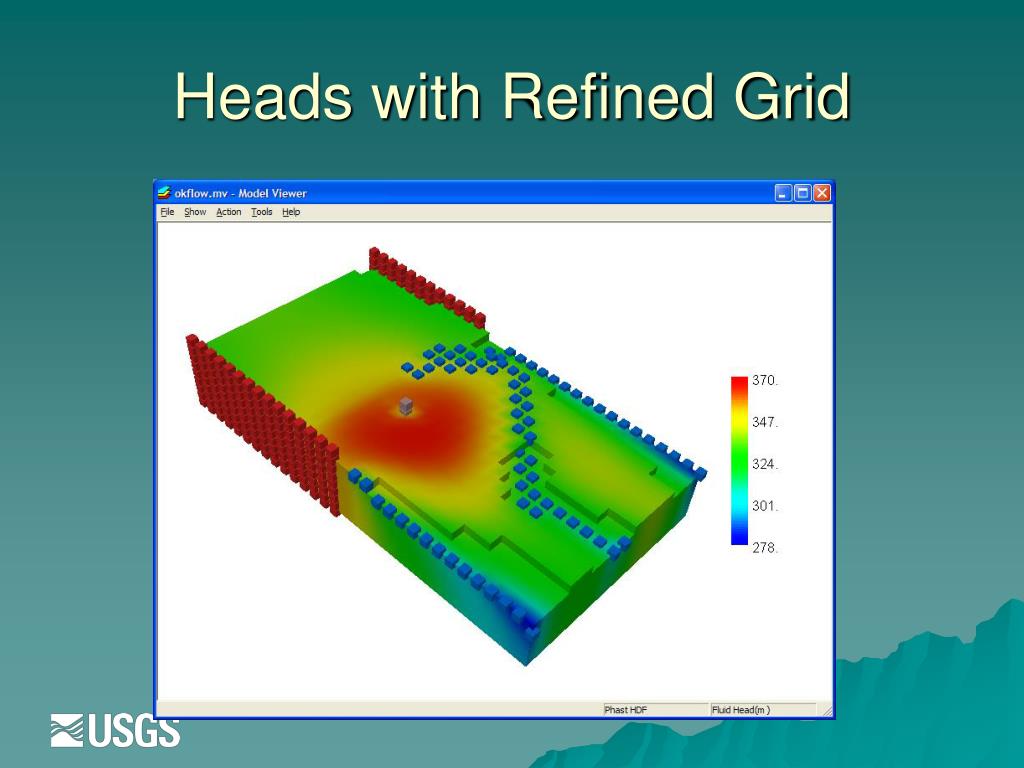Click the 370. legend value
Viewport: 1024px width, 768px height.
pos(765,380)
